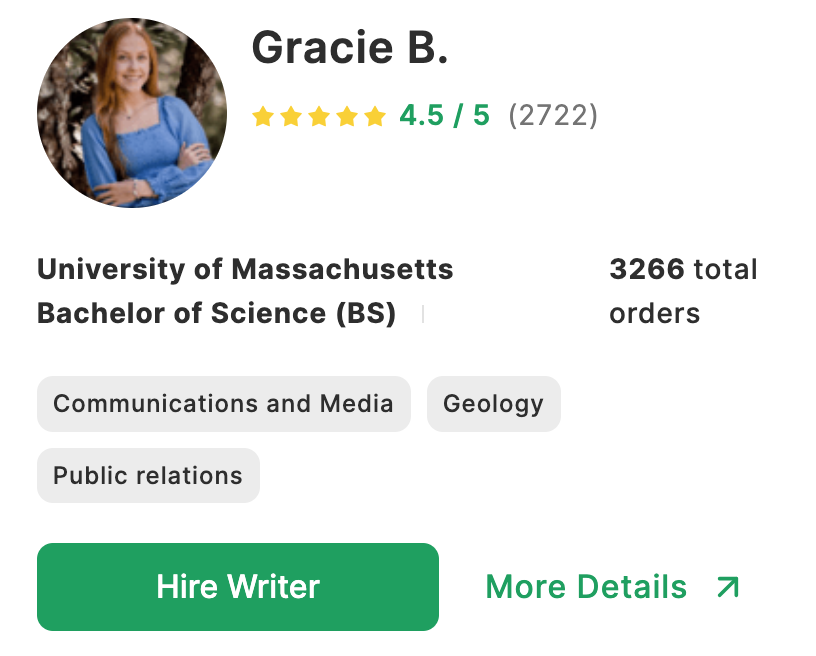Select the Communications and Media tag
Image resolution: width=816 pixels, height=656 pixels.
coord(223,404)
